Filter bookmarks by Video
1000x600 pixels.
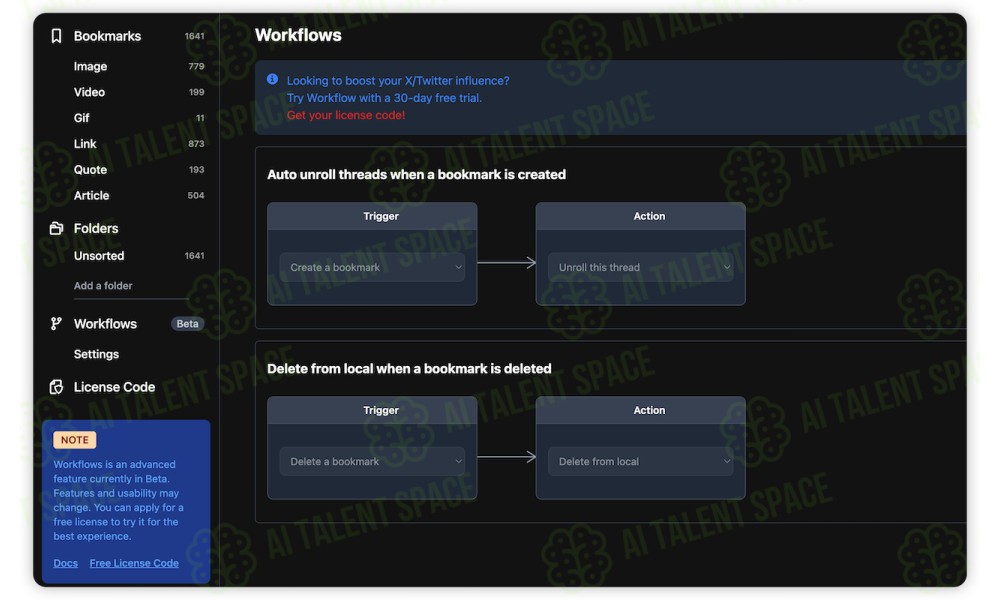pos(89,92)
